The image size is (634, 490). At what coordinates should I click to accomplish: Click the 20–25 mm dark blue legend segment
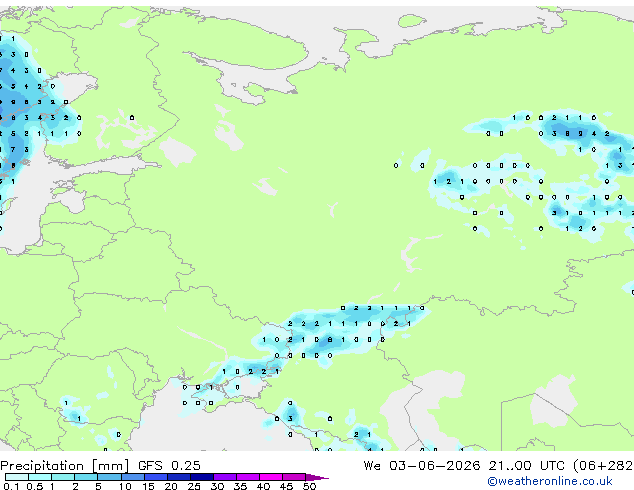point(179,477)
